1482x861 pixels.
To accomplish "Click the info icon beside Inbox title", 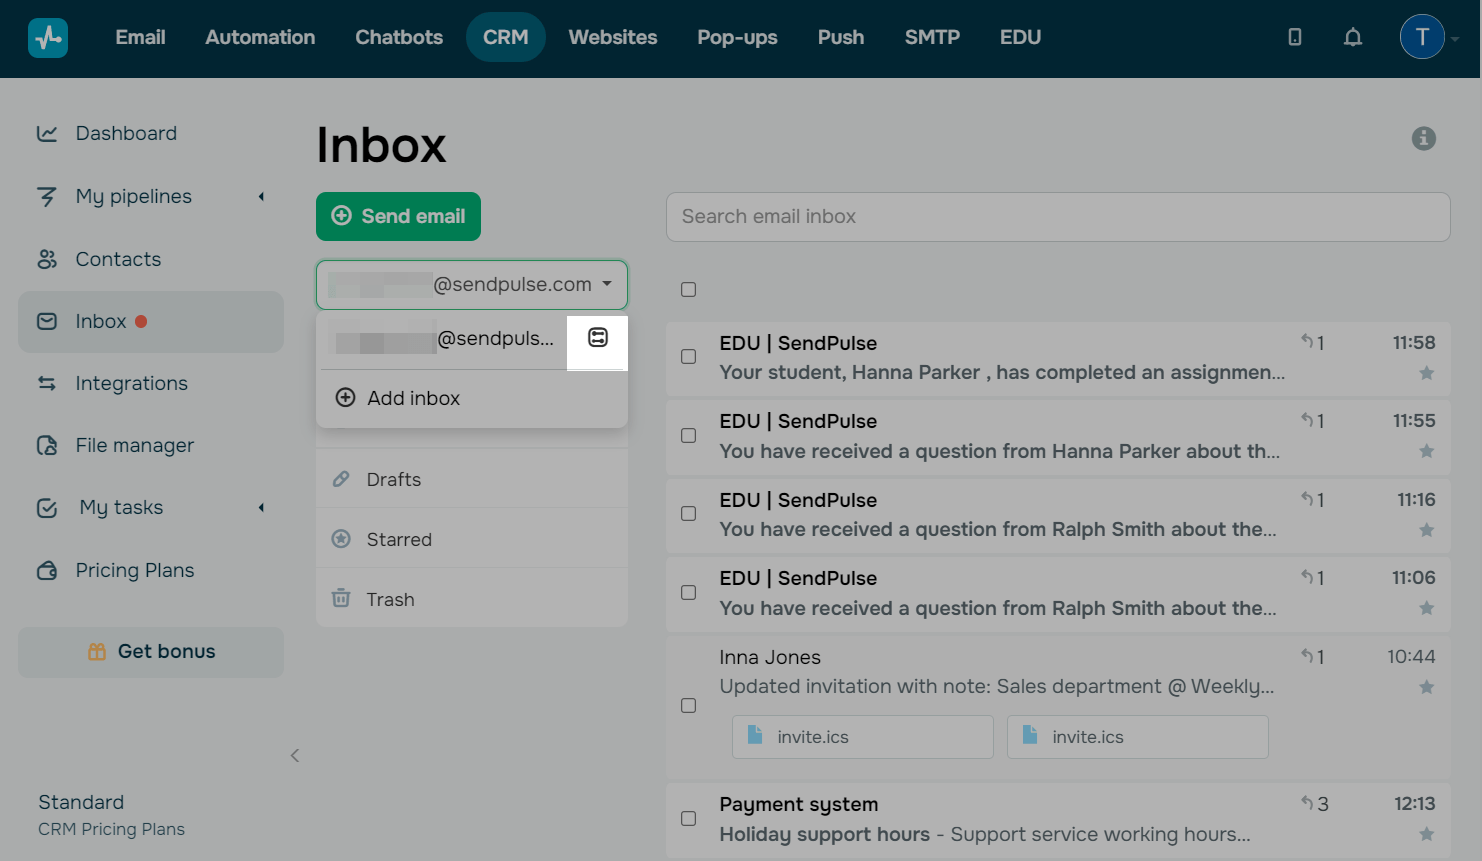I will [1424, 138].
